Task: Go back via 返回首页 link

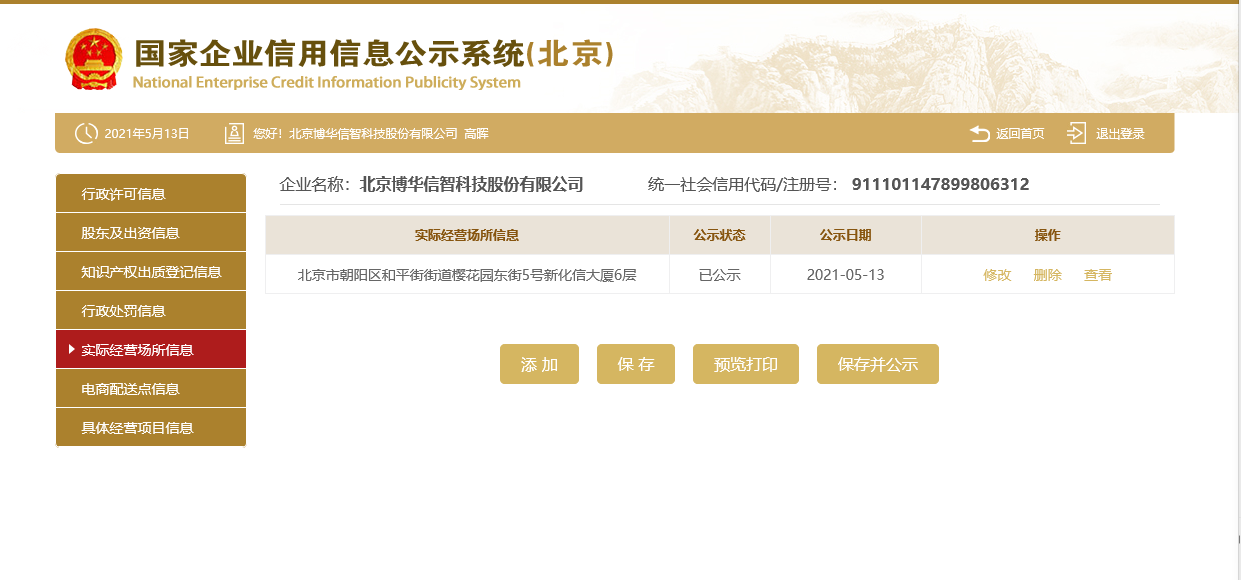Action: click(x=1020, y=134)
